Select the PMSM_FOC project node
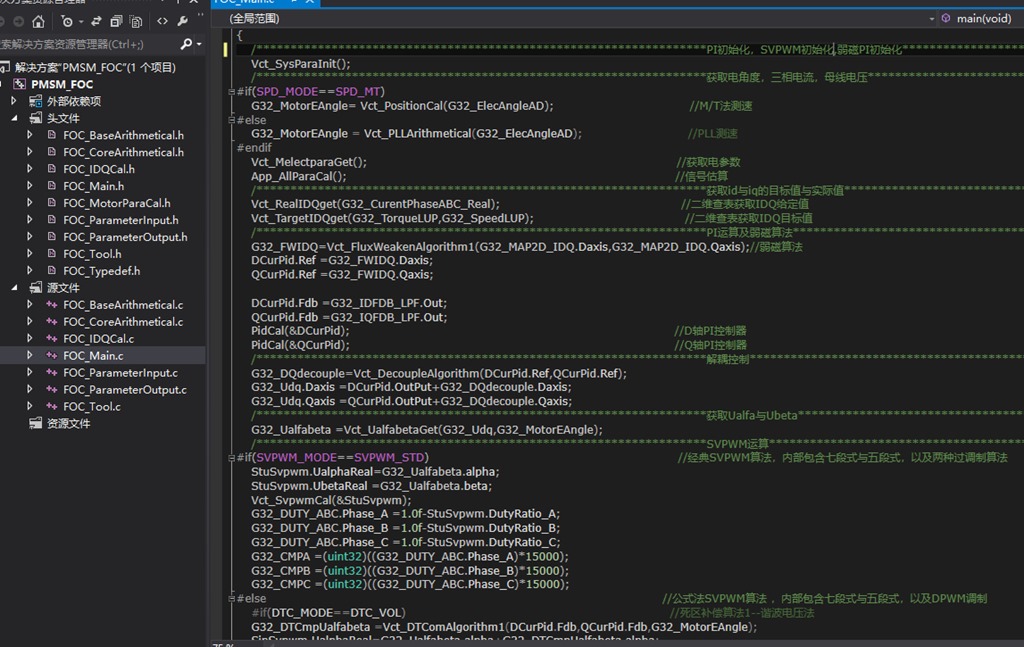Image resolution: width=1024 pixels, height=647 pixels. point(62,85)
